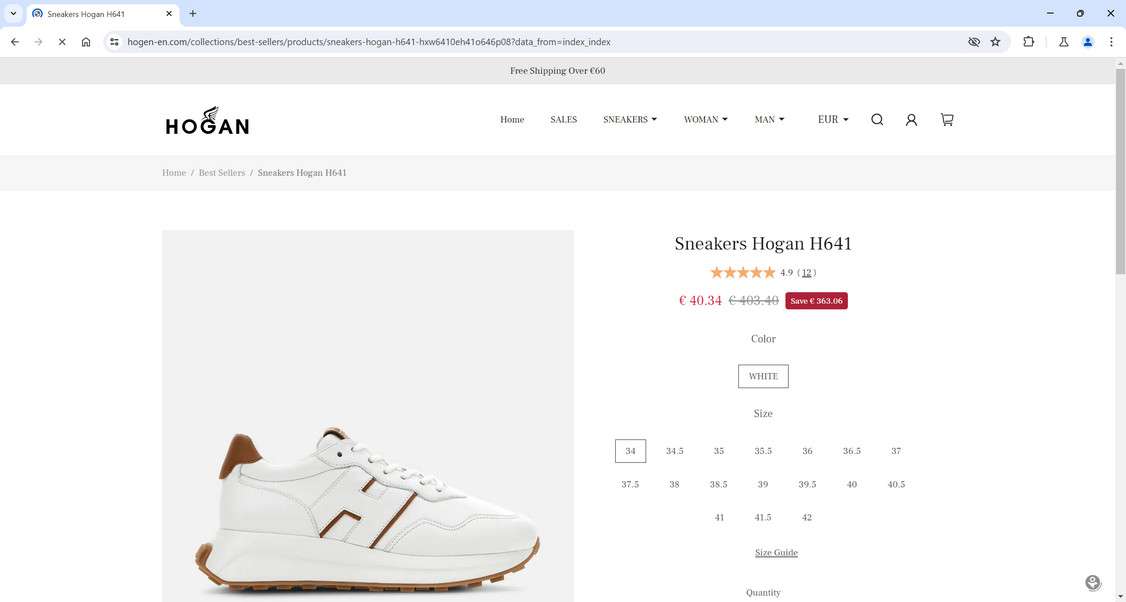The width and height of the screenshot is (1126, 602).
Task: Choose size 41.5
Action: 763,517
